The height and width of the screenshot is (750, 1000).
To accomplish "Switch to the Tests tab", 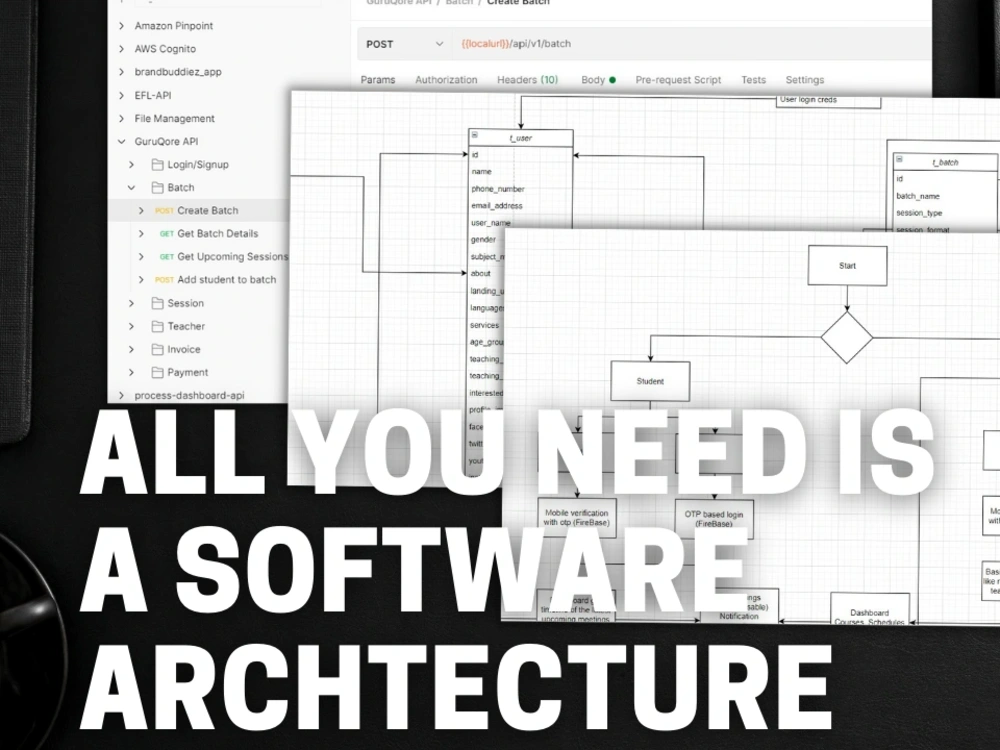I will coord(753,80).
